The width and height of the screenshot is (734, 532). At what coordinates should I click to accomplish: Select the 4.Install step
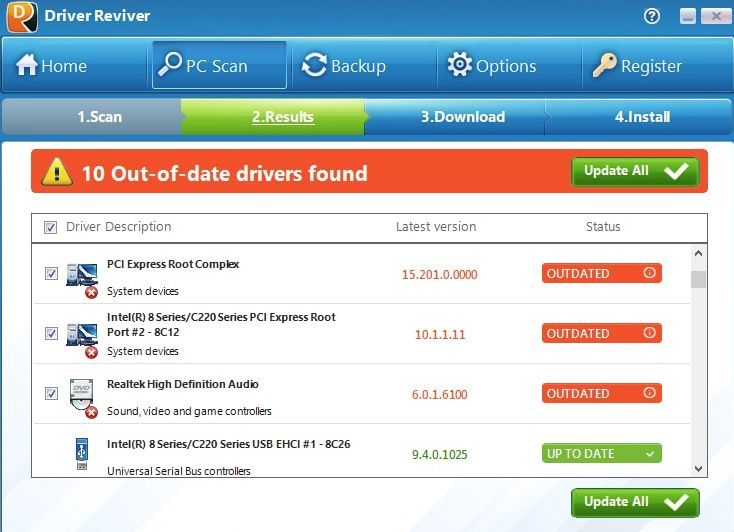point(639,117)
